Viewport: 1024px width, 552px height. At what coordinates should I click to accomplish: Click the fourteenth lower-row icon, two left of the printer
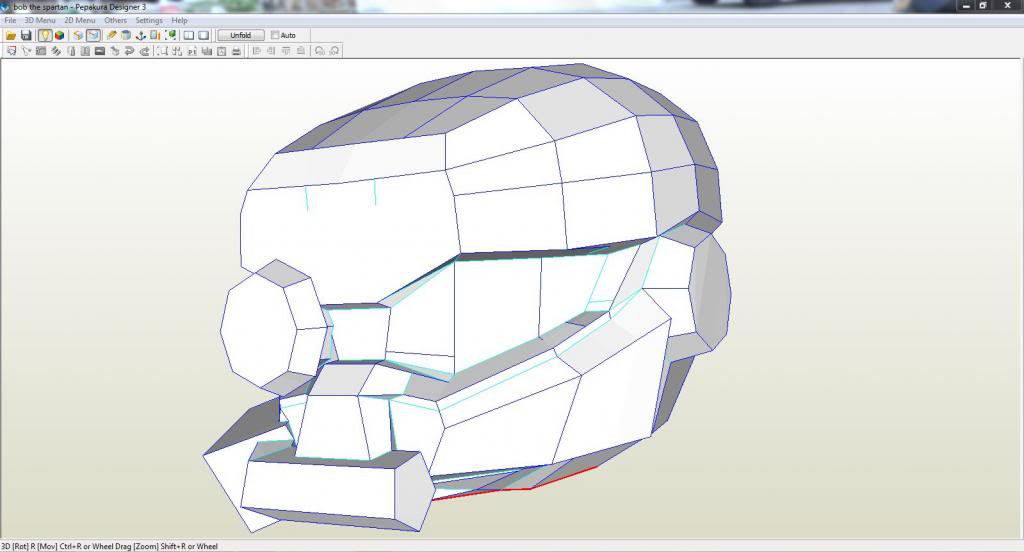click(x=207, y=51)
